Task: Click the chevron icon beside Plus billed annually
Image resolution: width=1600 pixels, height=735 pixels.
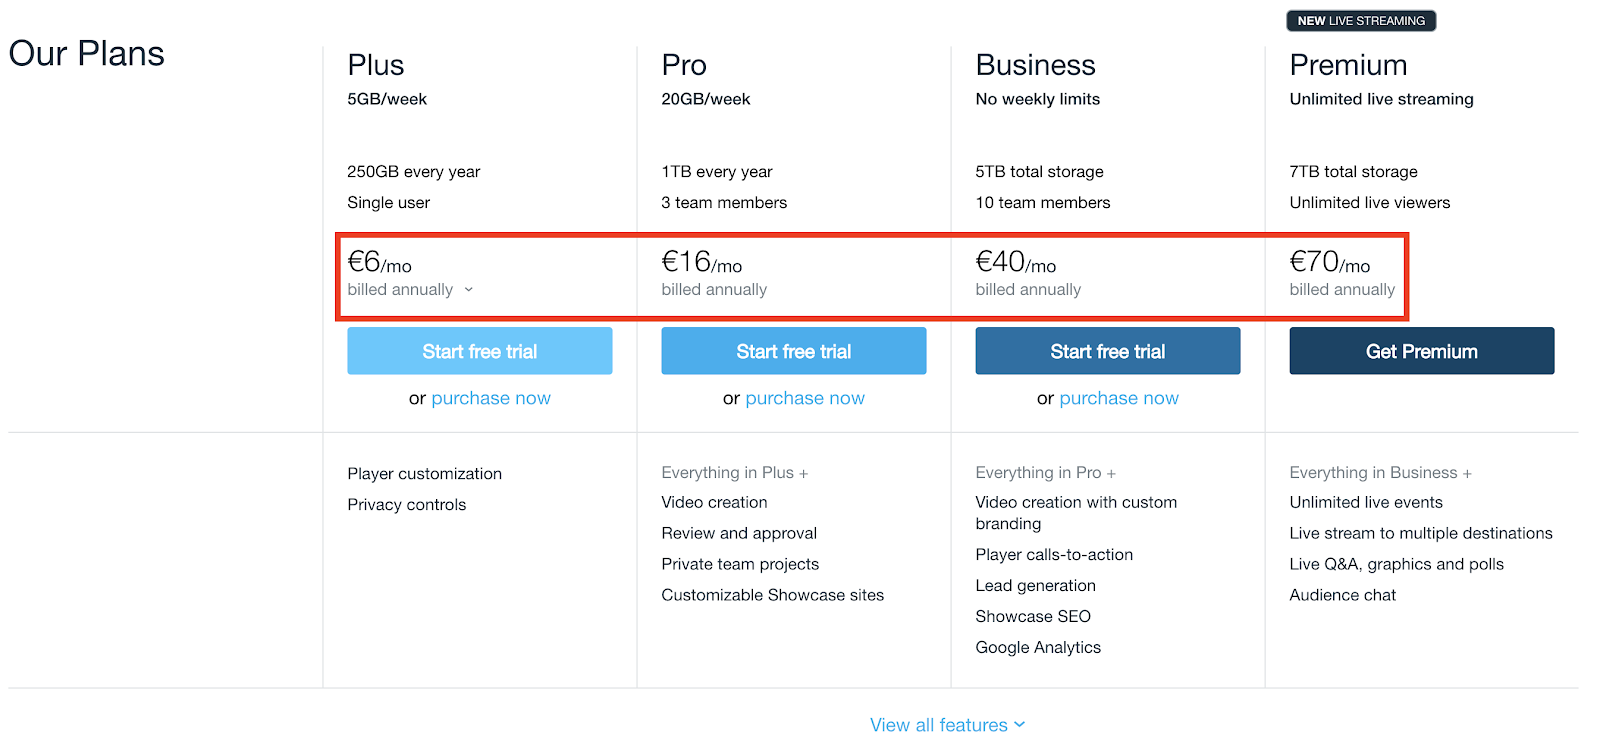Action: click(468, 290)
